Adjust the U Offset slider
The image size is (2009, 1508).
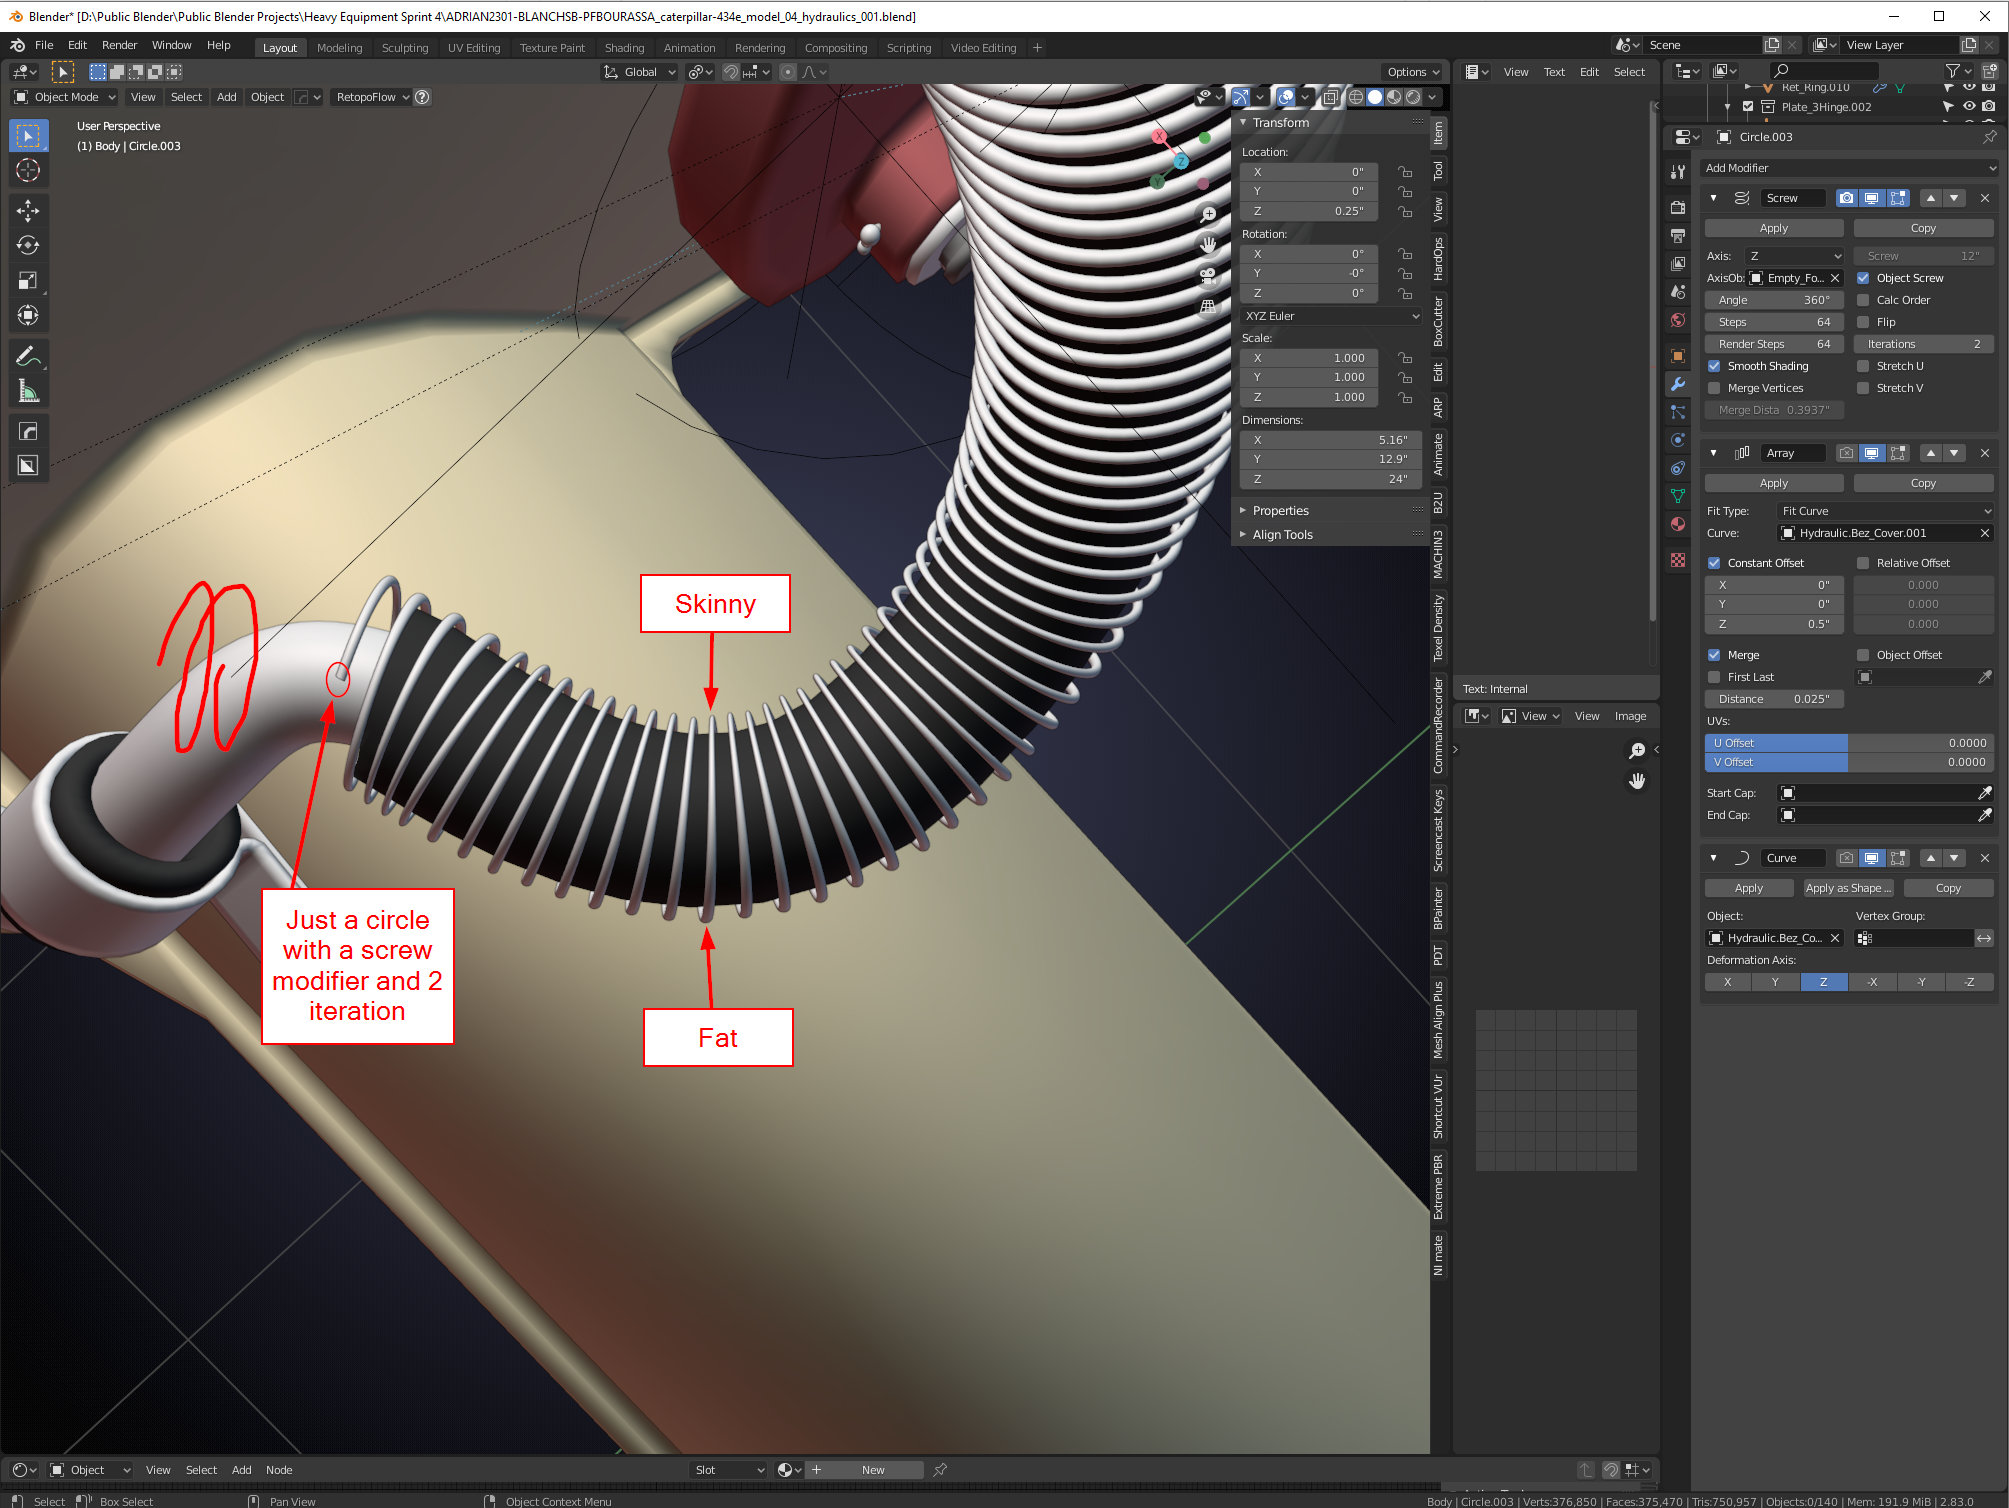(x=1849, y=743)
